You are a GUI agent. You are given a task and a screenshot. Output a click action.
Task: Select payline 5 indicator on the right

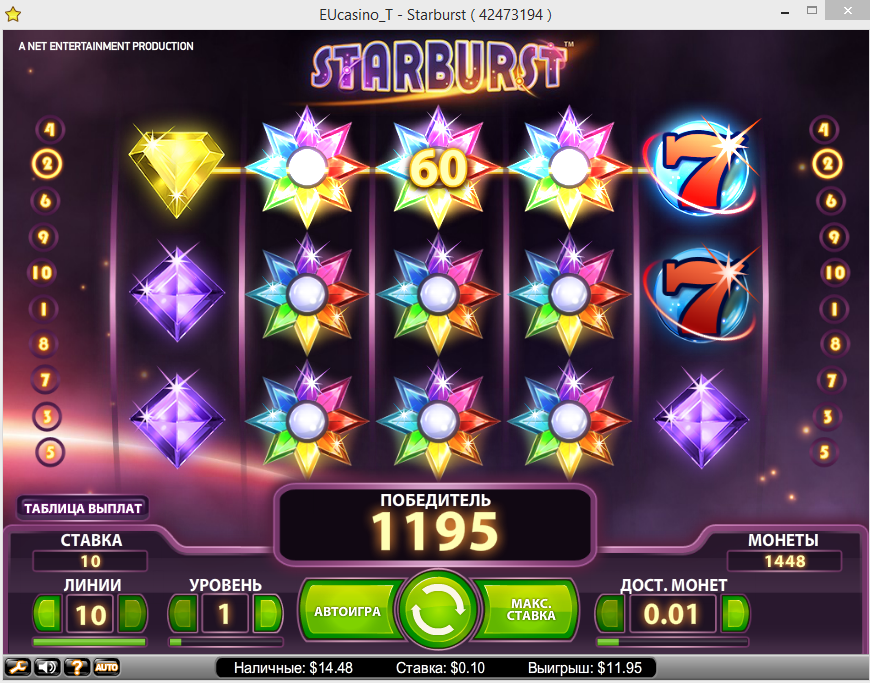825,452
